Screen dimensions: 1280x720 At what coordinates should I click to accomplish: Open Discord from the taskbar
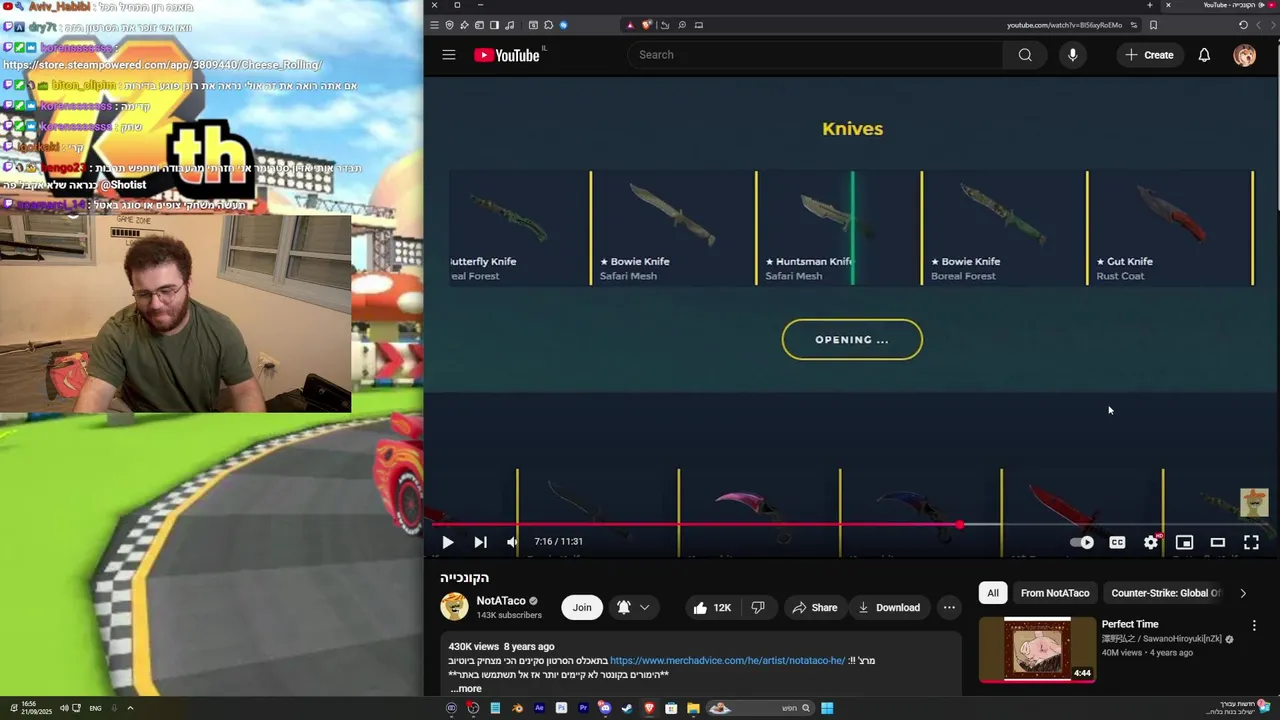point(605,708)
